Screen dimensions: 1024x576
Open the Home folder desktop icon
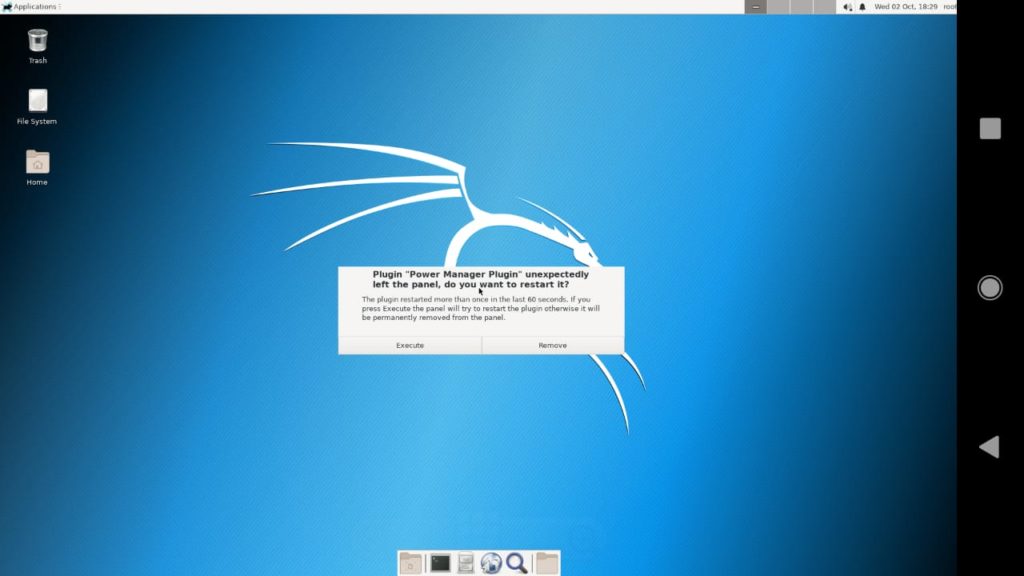coord(36,163)
